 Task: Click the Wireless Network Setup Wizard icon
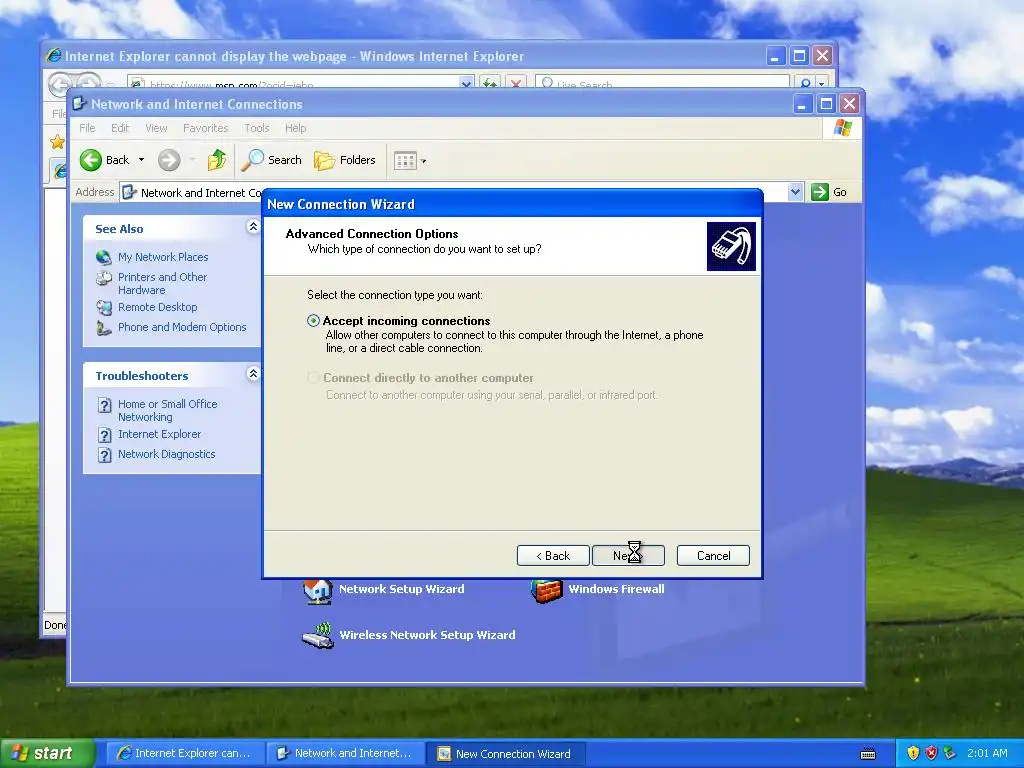tap(318, 635)
